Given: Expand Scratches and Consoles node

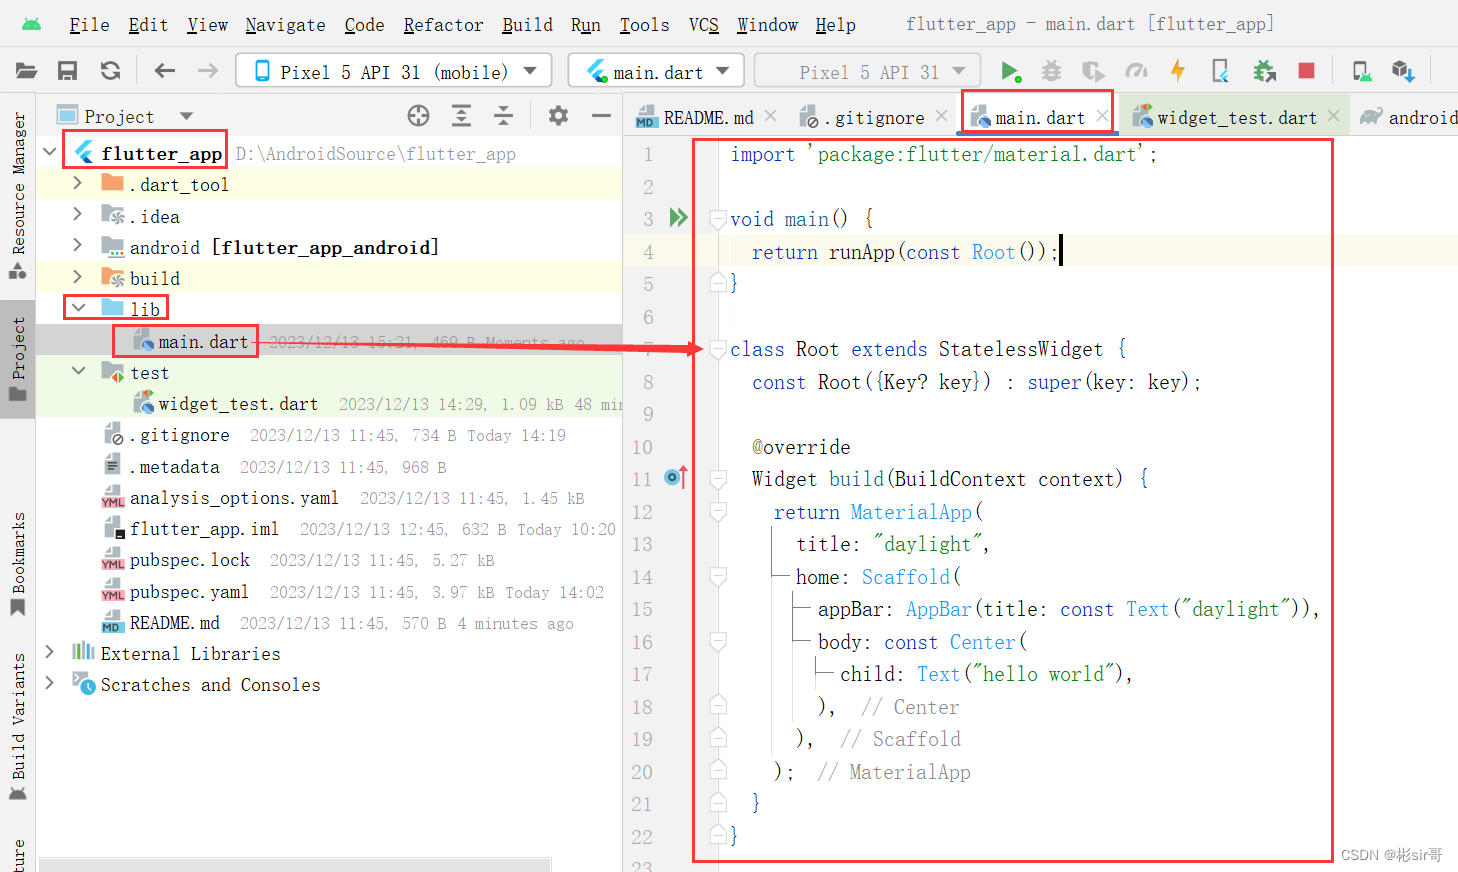Looking at the screenshot, I should click(49, 683).
